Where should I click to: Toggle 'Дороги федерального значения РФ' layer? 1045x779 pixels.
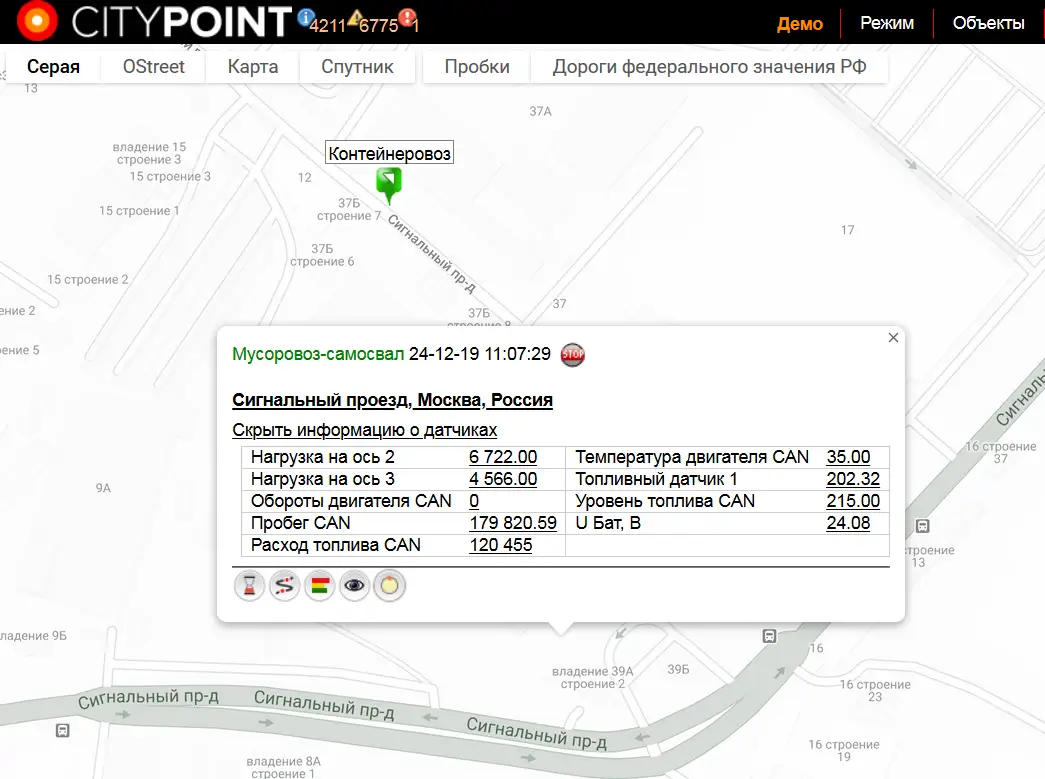coord(709,67)
